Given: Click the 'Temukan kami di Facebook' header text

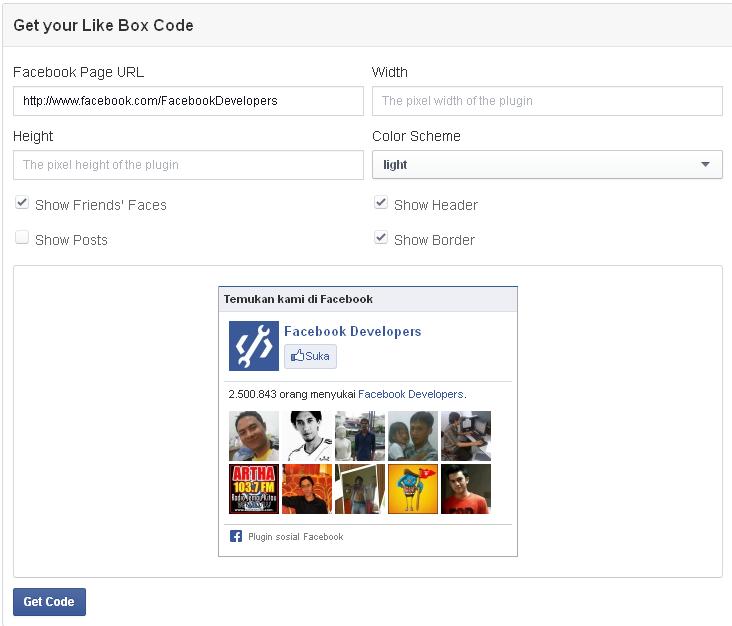Looking at the screenshot, I should point(298,299).
